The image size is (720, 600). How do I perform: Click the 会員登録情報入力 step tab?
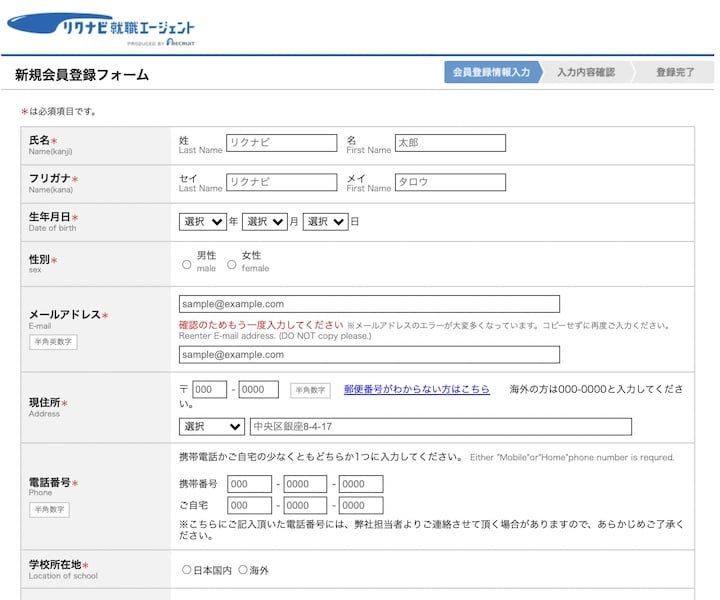click(491, 73)
